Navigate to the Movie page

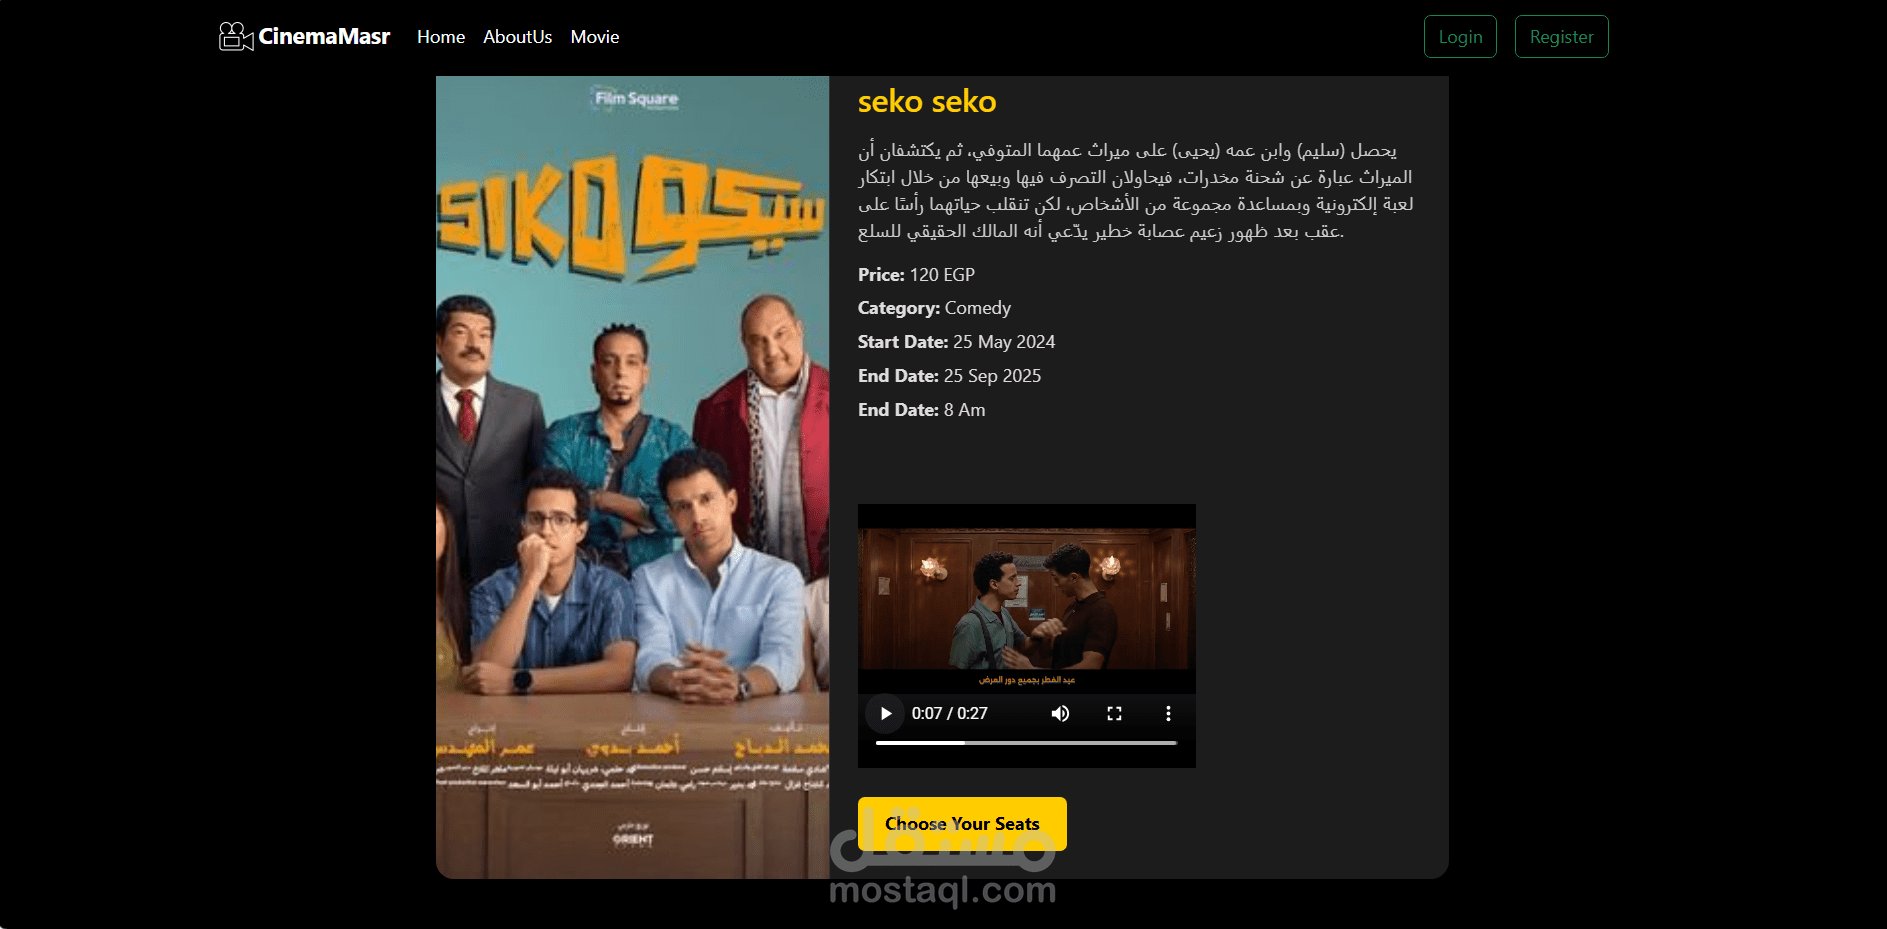pos(595,37)
